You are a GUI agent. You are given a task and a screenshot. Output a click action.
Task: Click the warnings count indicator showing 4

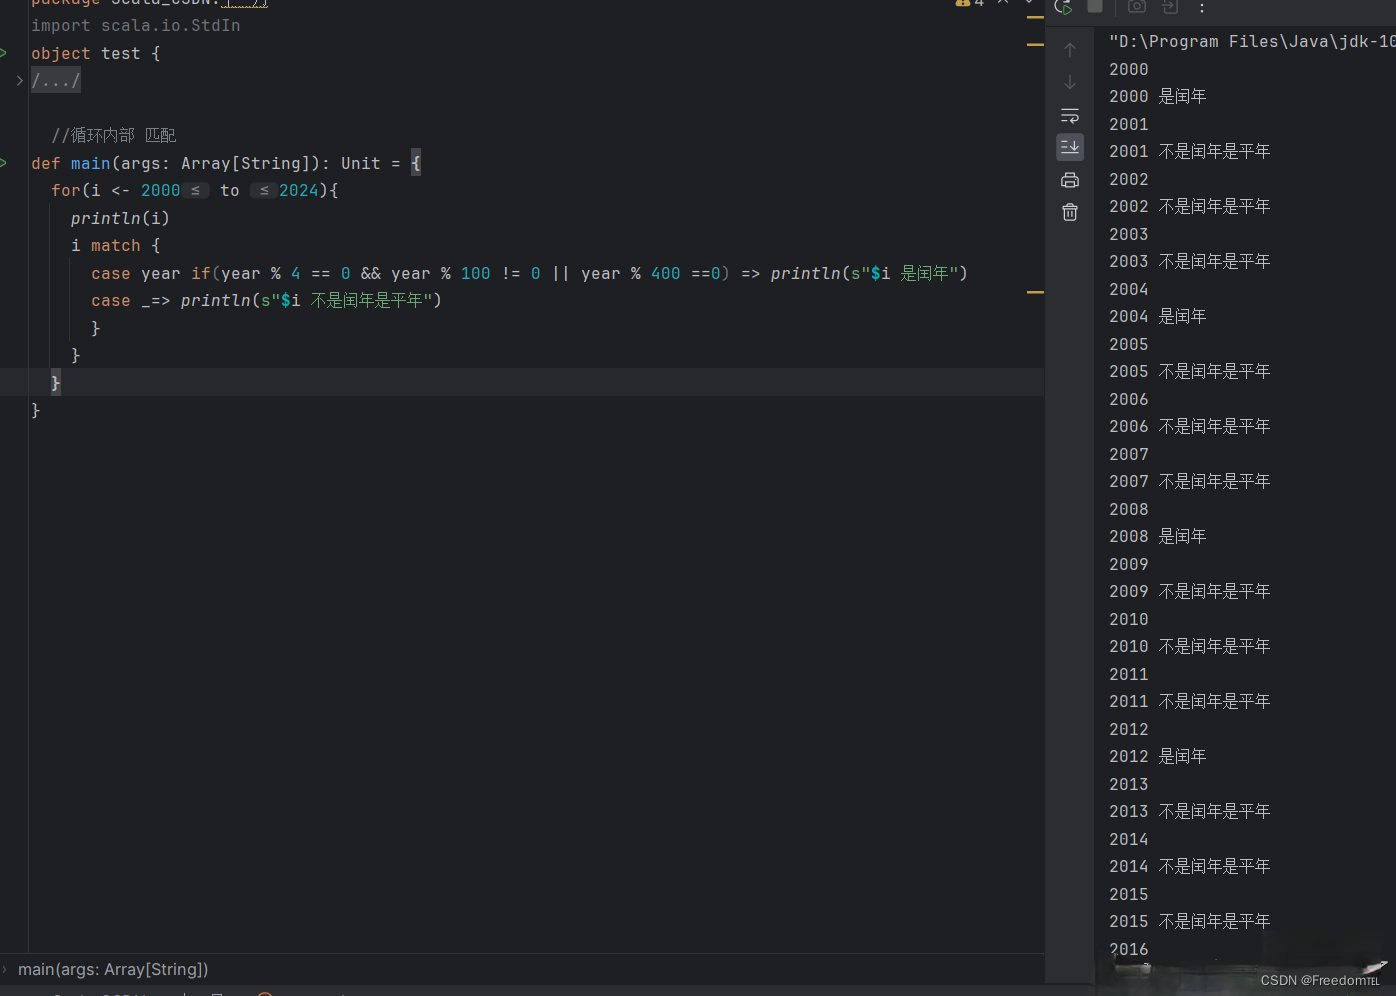pos(970,3)
